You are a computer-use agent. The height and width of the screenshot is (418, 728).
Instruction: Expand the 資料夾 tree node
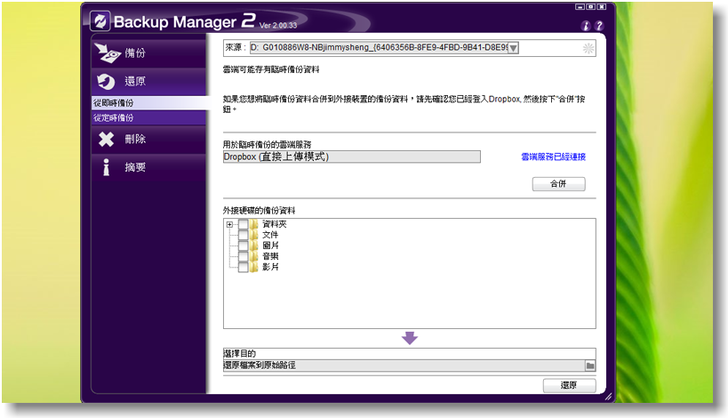(229, 224)
